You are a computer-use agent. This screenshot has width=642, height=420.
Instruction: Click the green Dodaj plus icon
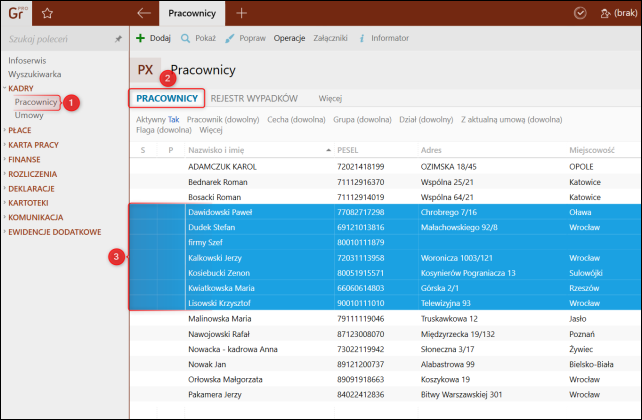141,37
